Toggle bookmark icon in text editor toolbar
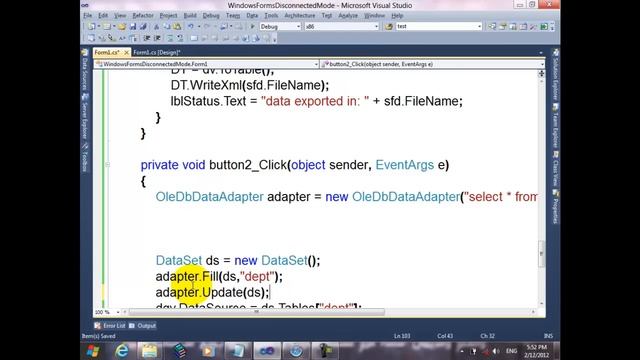Image resolution: width=640 pixels, height=360 pixels. (194, 38)
